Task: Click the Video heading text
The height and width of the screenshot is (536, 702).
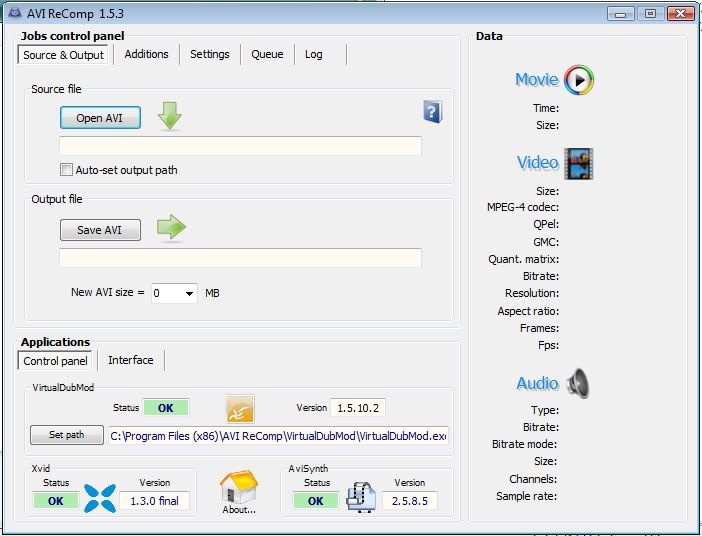Action: (x=538, y=163)
